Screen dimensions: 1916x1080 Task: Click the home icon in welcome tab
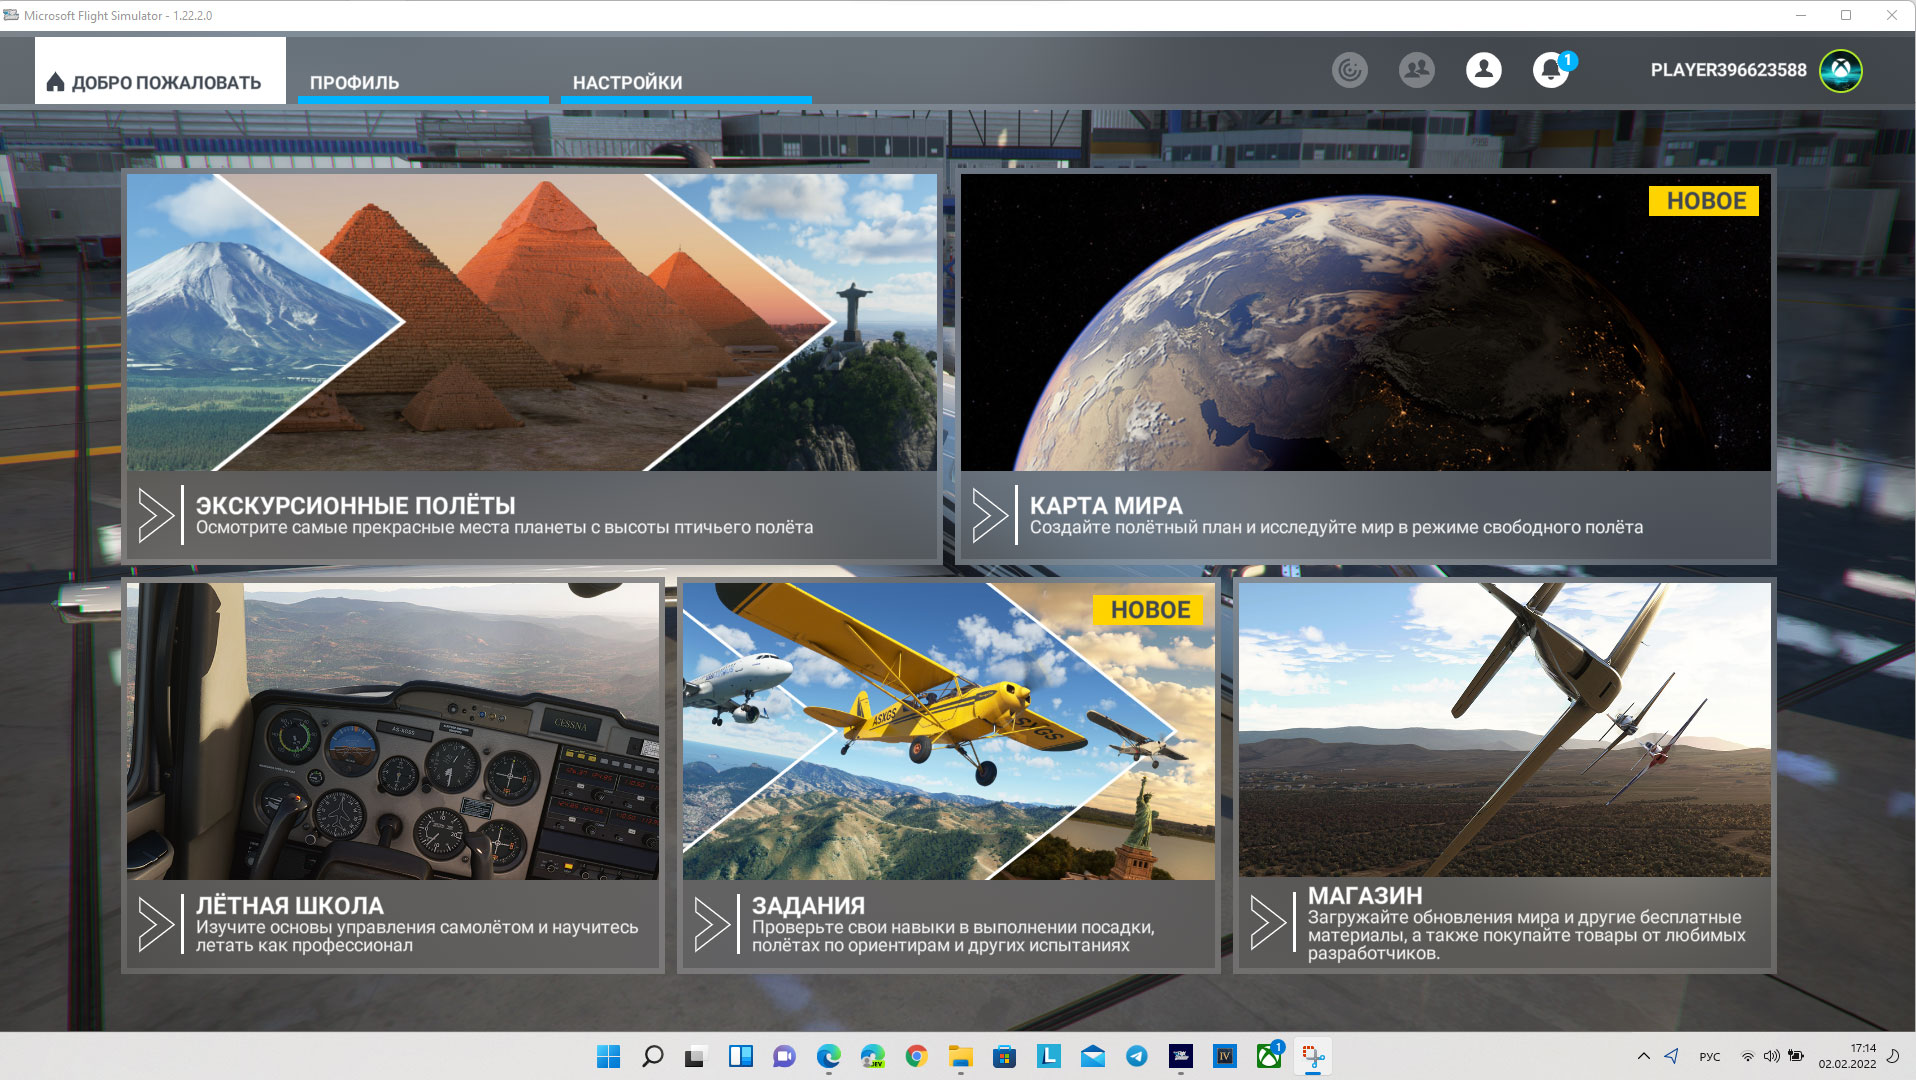[x=56, y=83]
